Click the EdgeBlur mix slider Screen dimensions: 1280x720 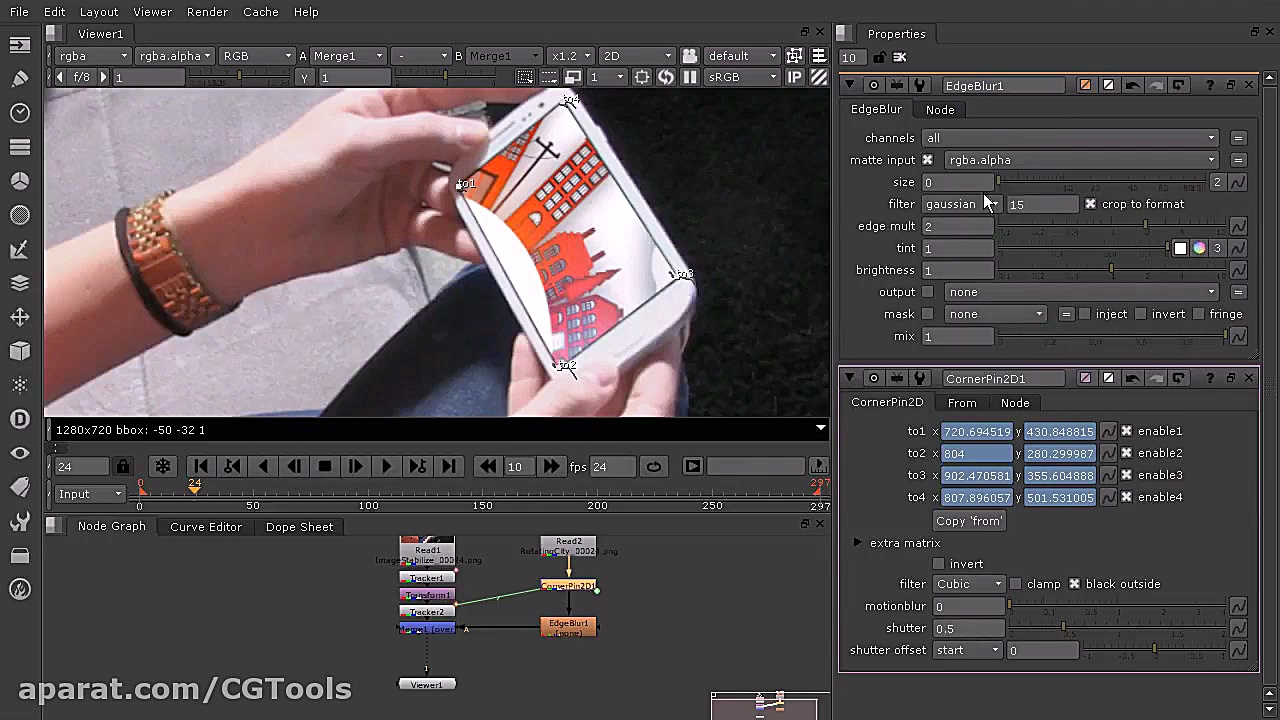1113,336
